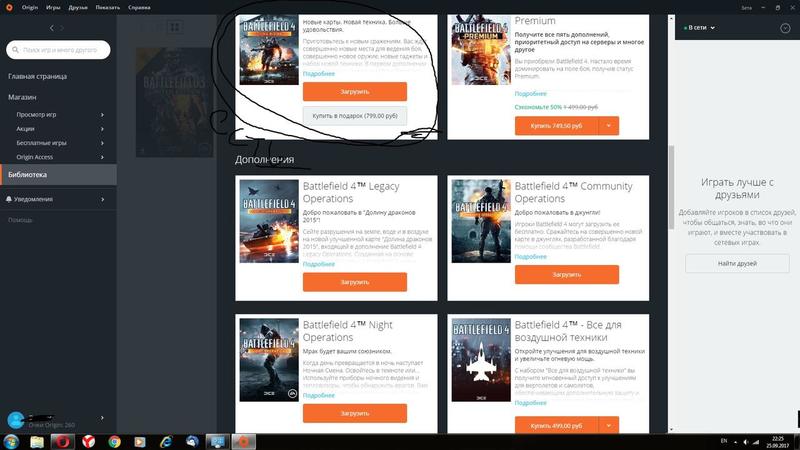Click the Помощь link in the sidebar
800x450 pixels.
tap(20, 220)
